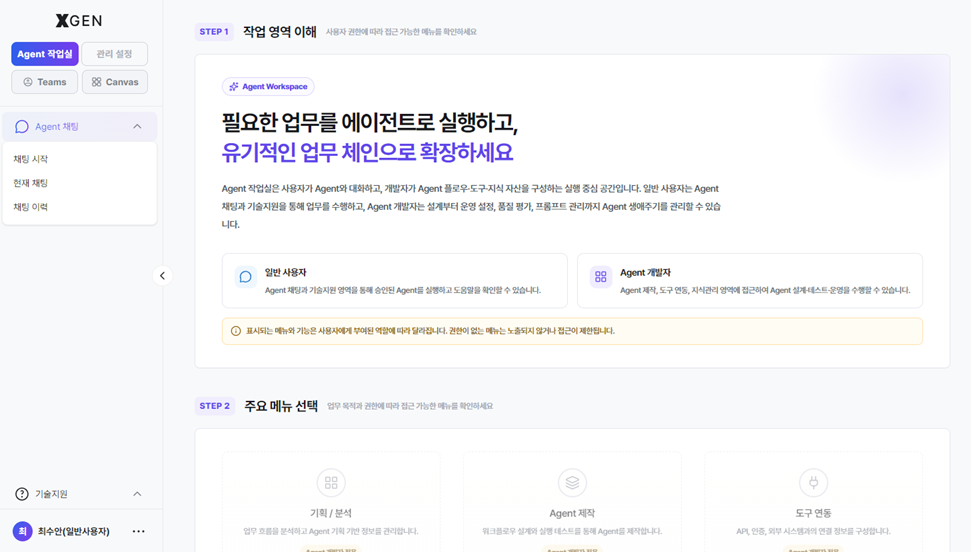Image resolution: width=971 pixels, height=552 pixels.
Task: Click the Agent 채팅 speech bubble icon
Action: click(x=22, y=126)
